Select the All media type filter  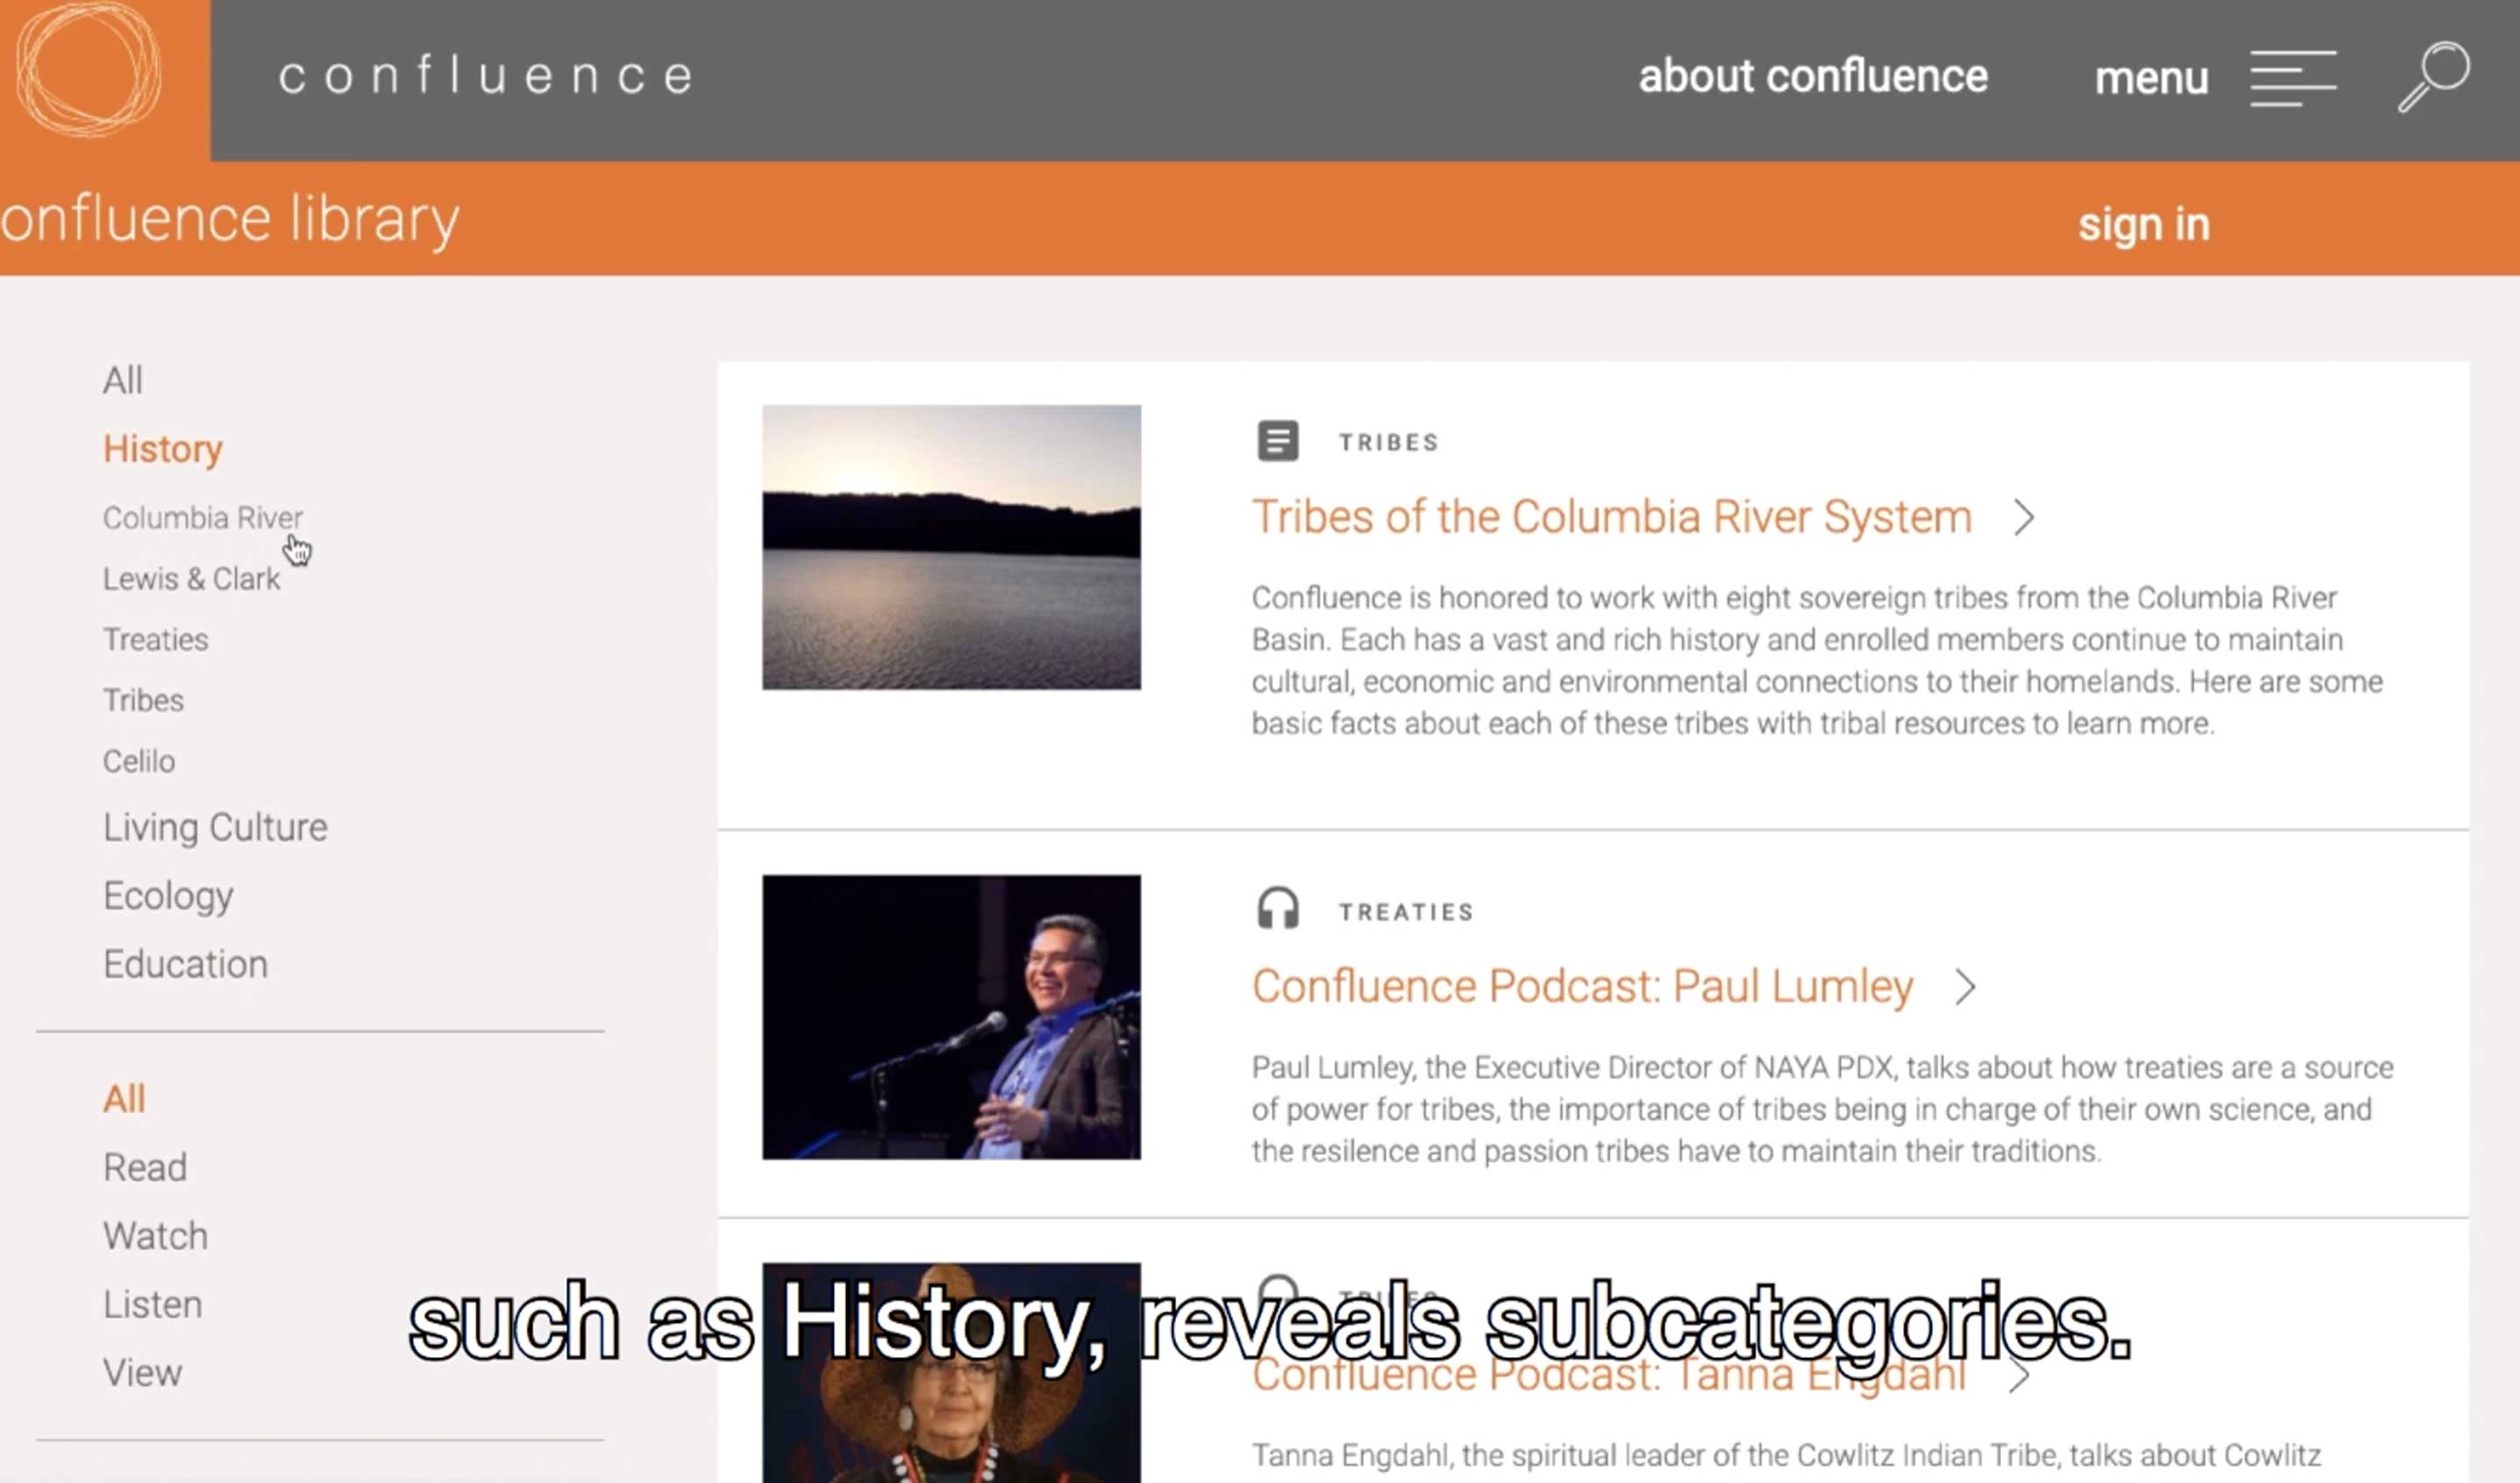click(x=124, y=1099)
